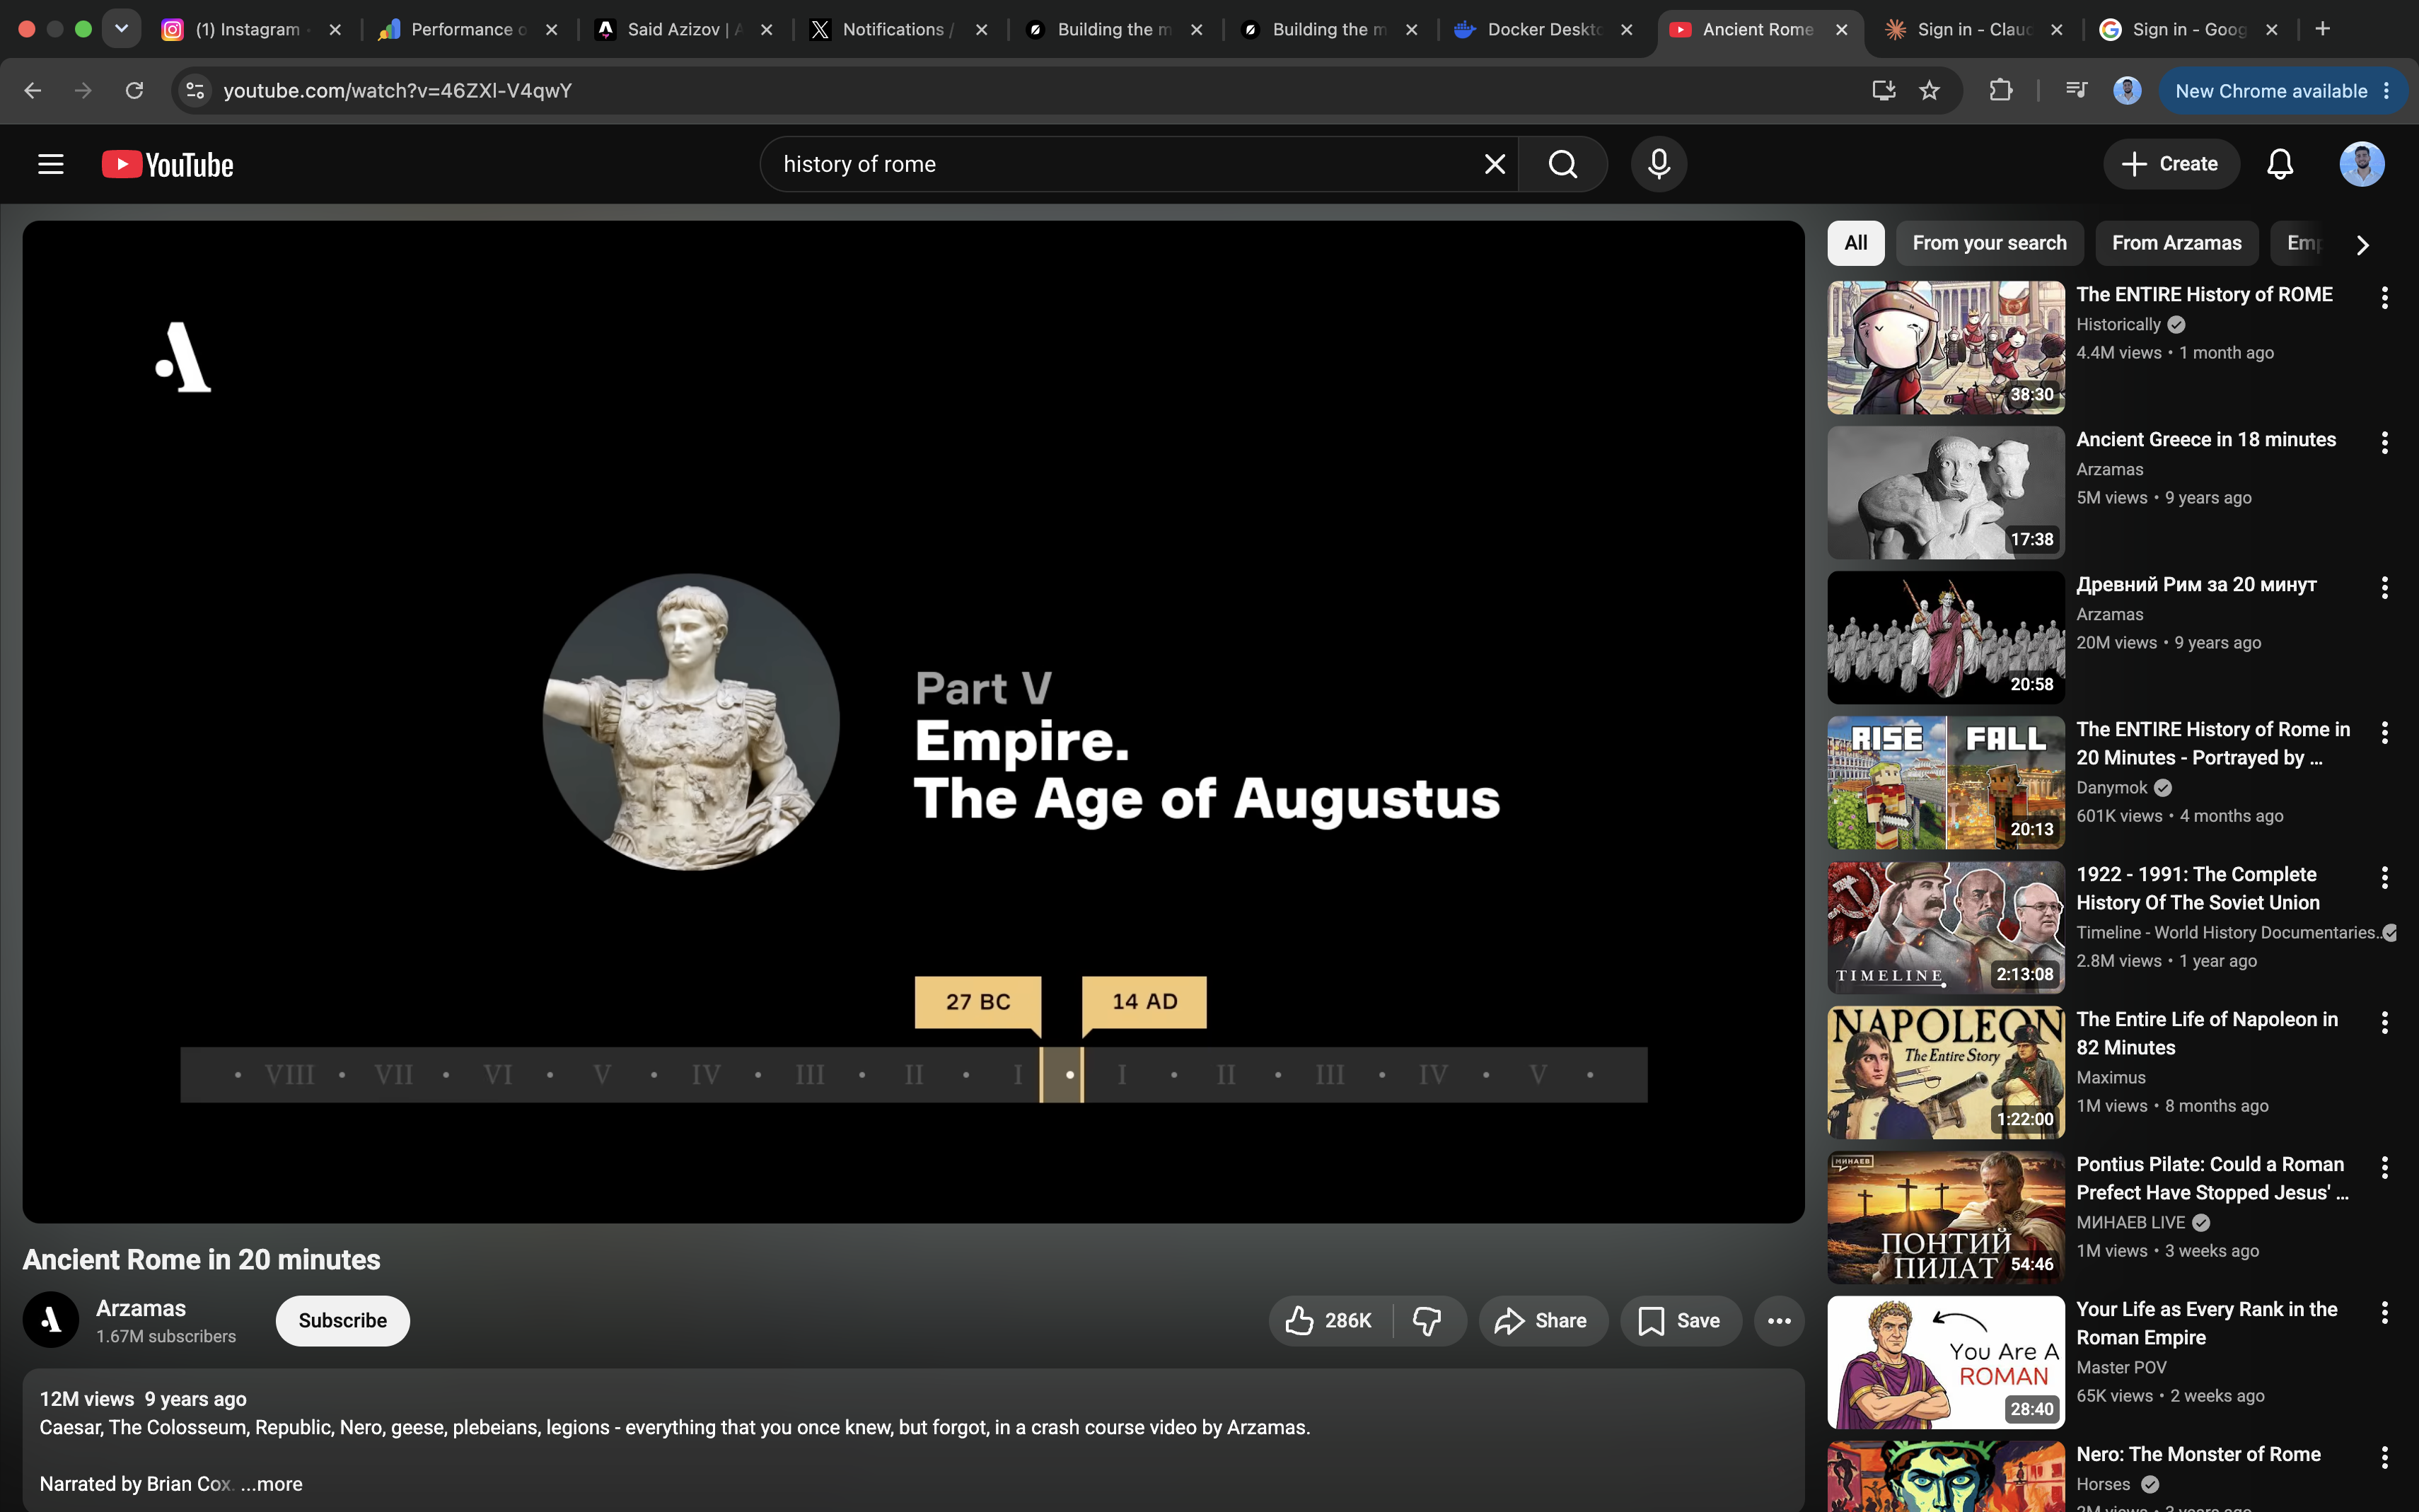Expand description with ...more

point(271,1483)
